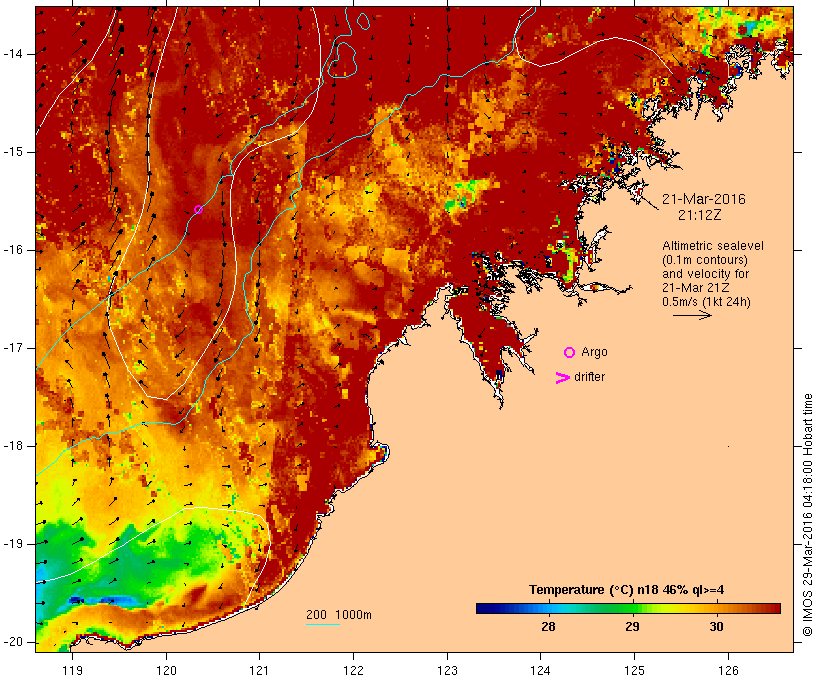Click the 'and velocity for' text line
This screenshot has height=680, width=820.
coord(705,274)
